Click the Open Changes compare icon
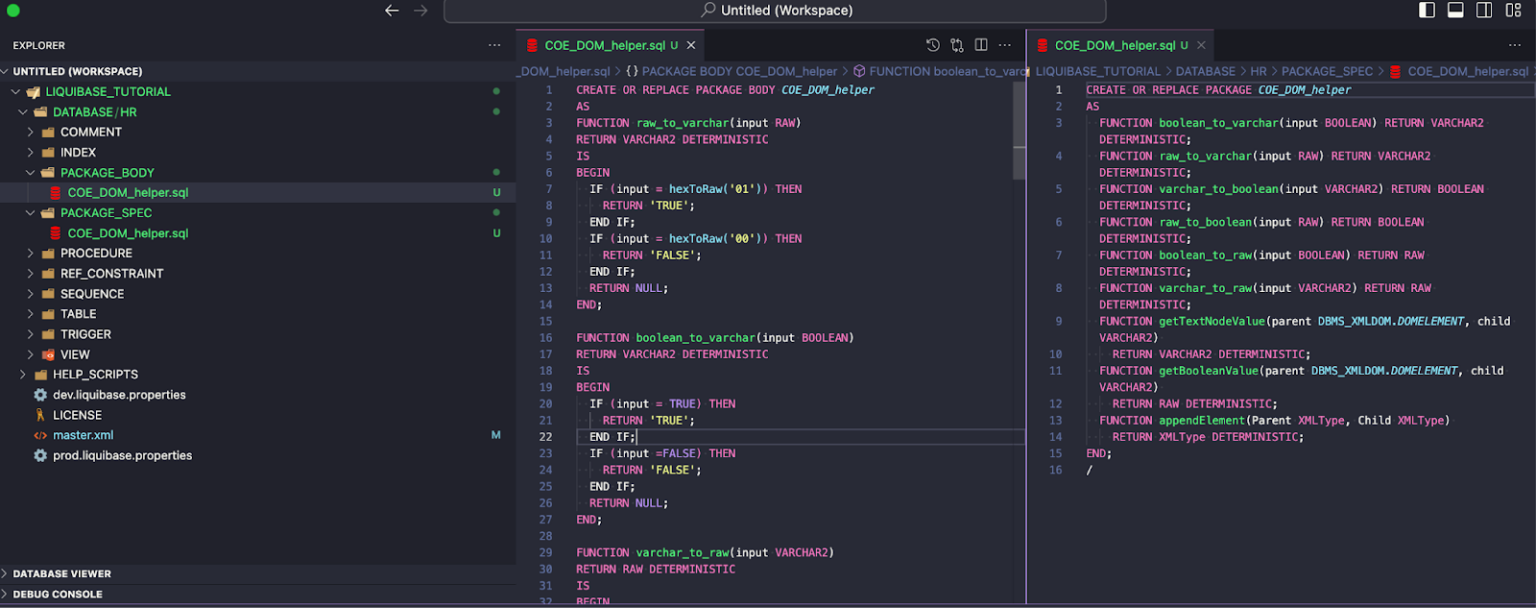 (x=957, y=45)
